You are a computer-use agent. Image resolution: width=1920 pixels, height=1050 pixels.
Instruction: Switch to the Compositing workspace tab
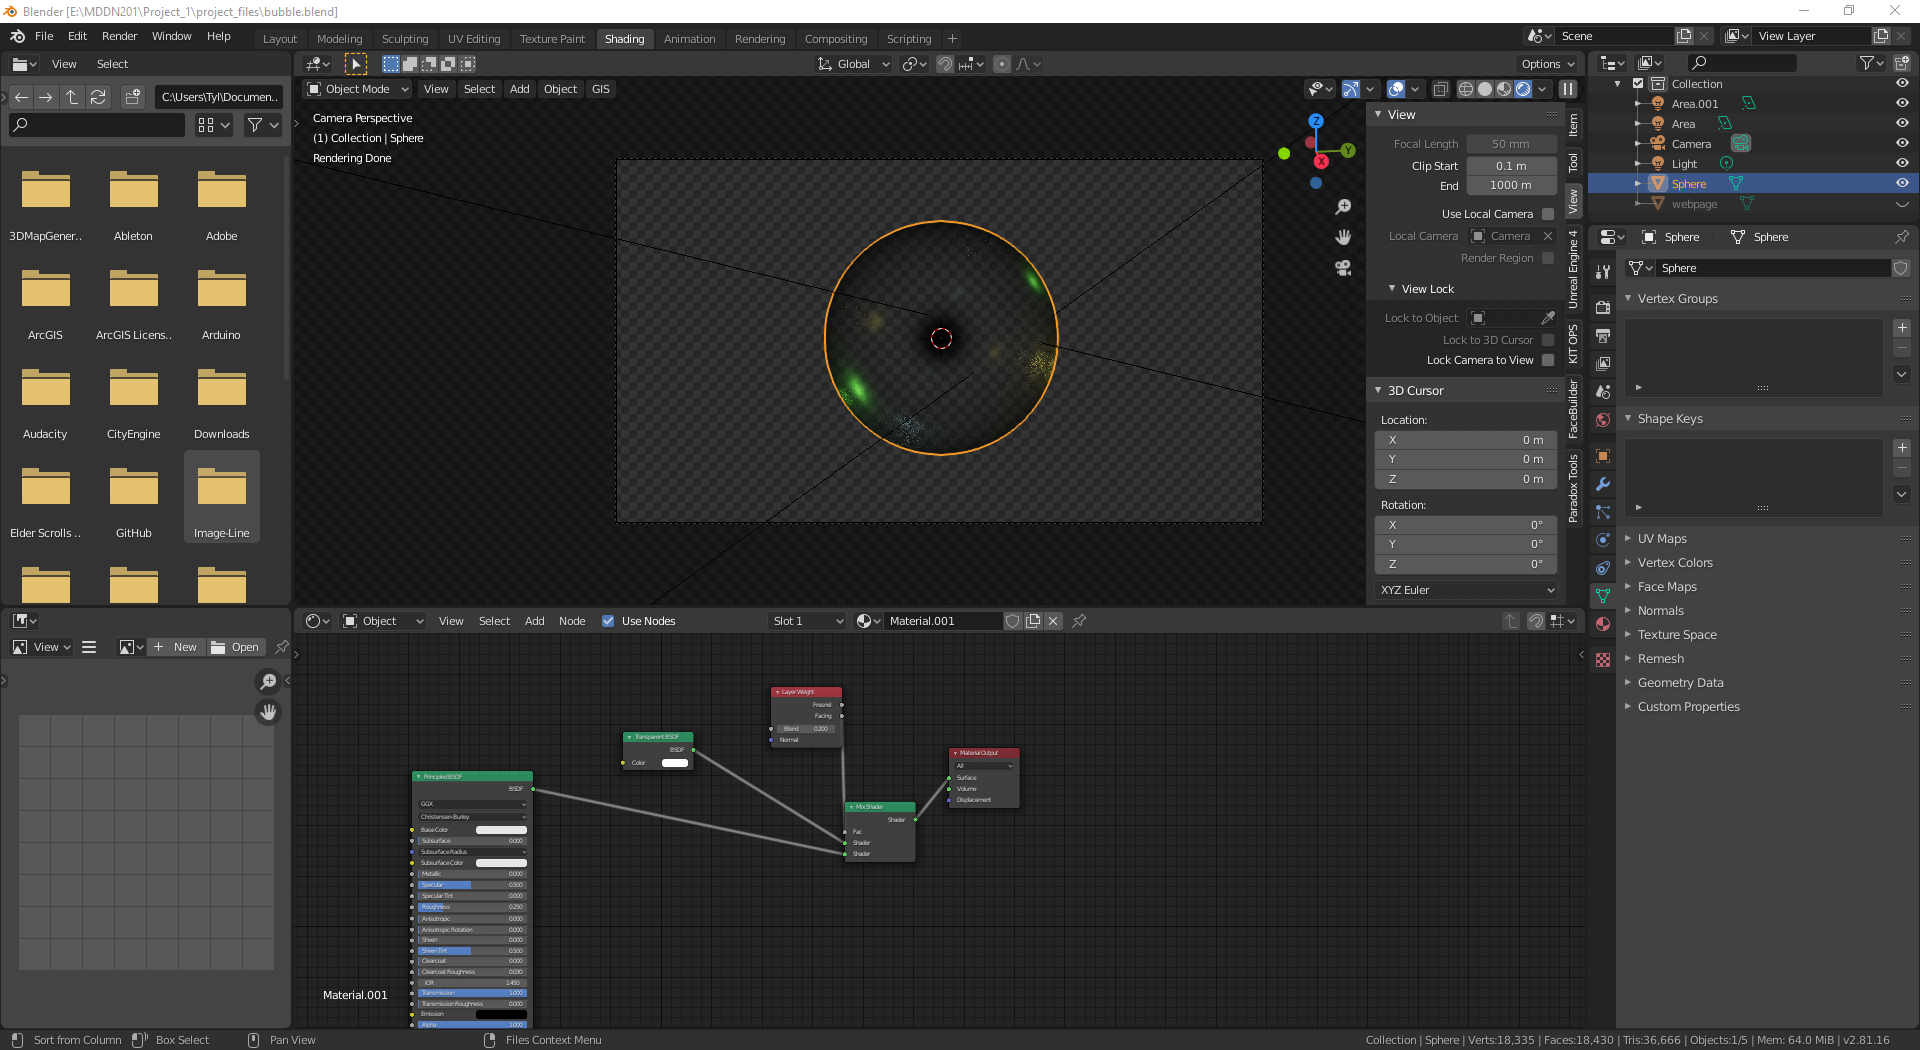click(x=835, y=39)
